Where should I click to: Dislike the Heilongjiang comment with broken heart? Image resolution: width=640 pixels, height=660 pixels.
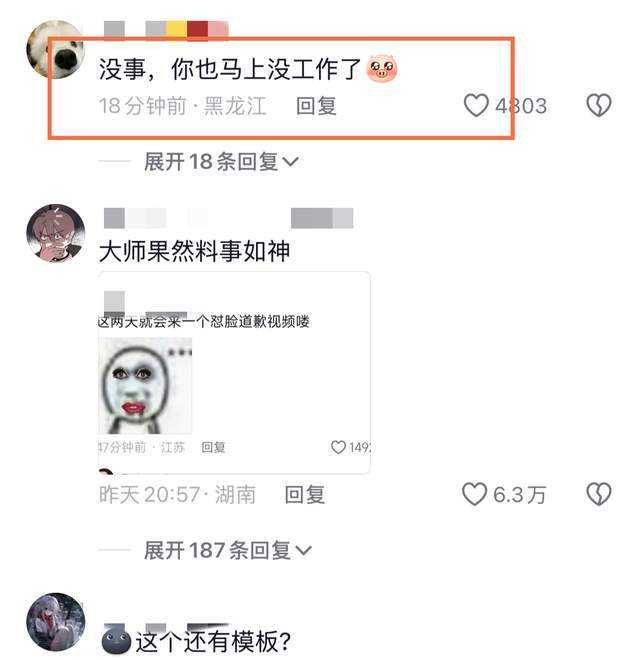tap(599, 105)
